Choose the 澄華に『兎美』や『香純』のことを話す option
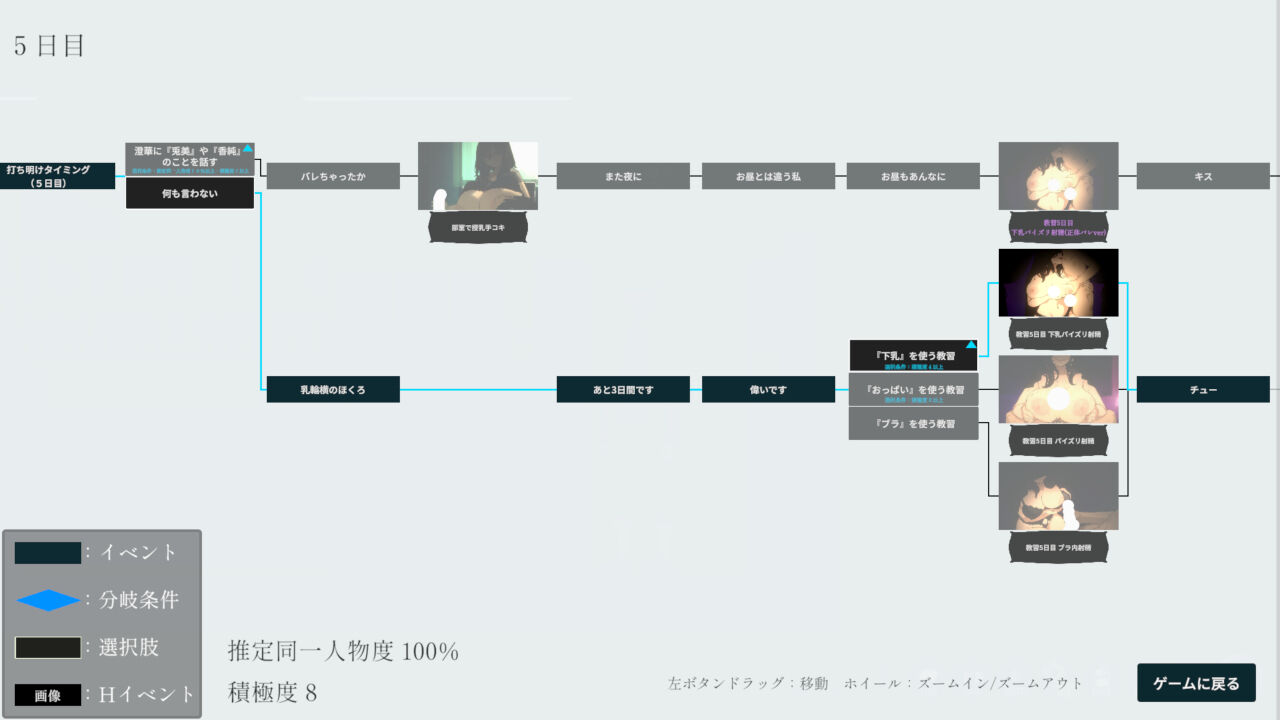Viewport: 1280px width, 720px height. coord(190,160)
